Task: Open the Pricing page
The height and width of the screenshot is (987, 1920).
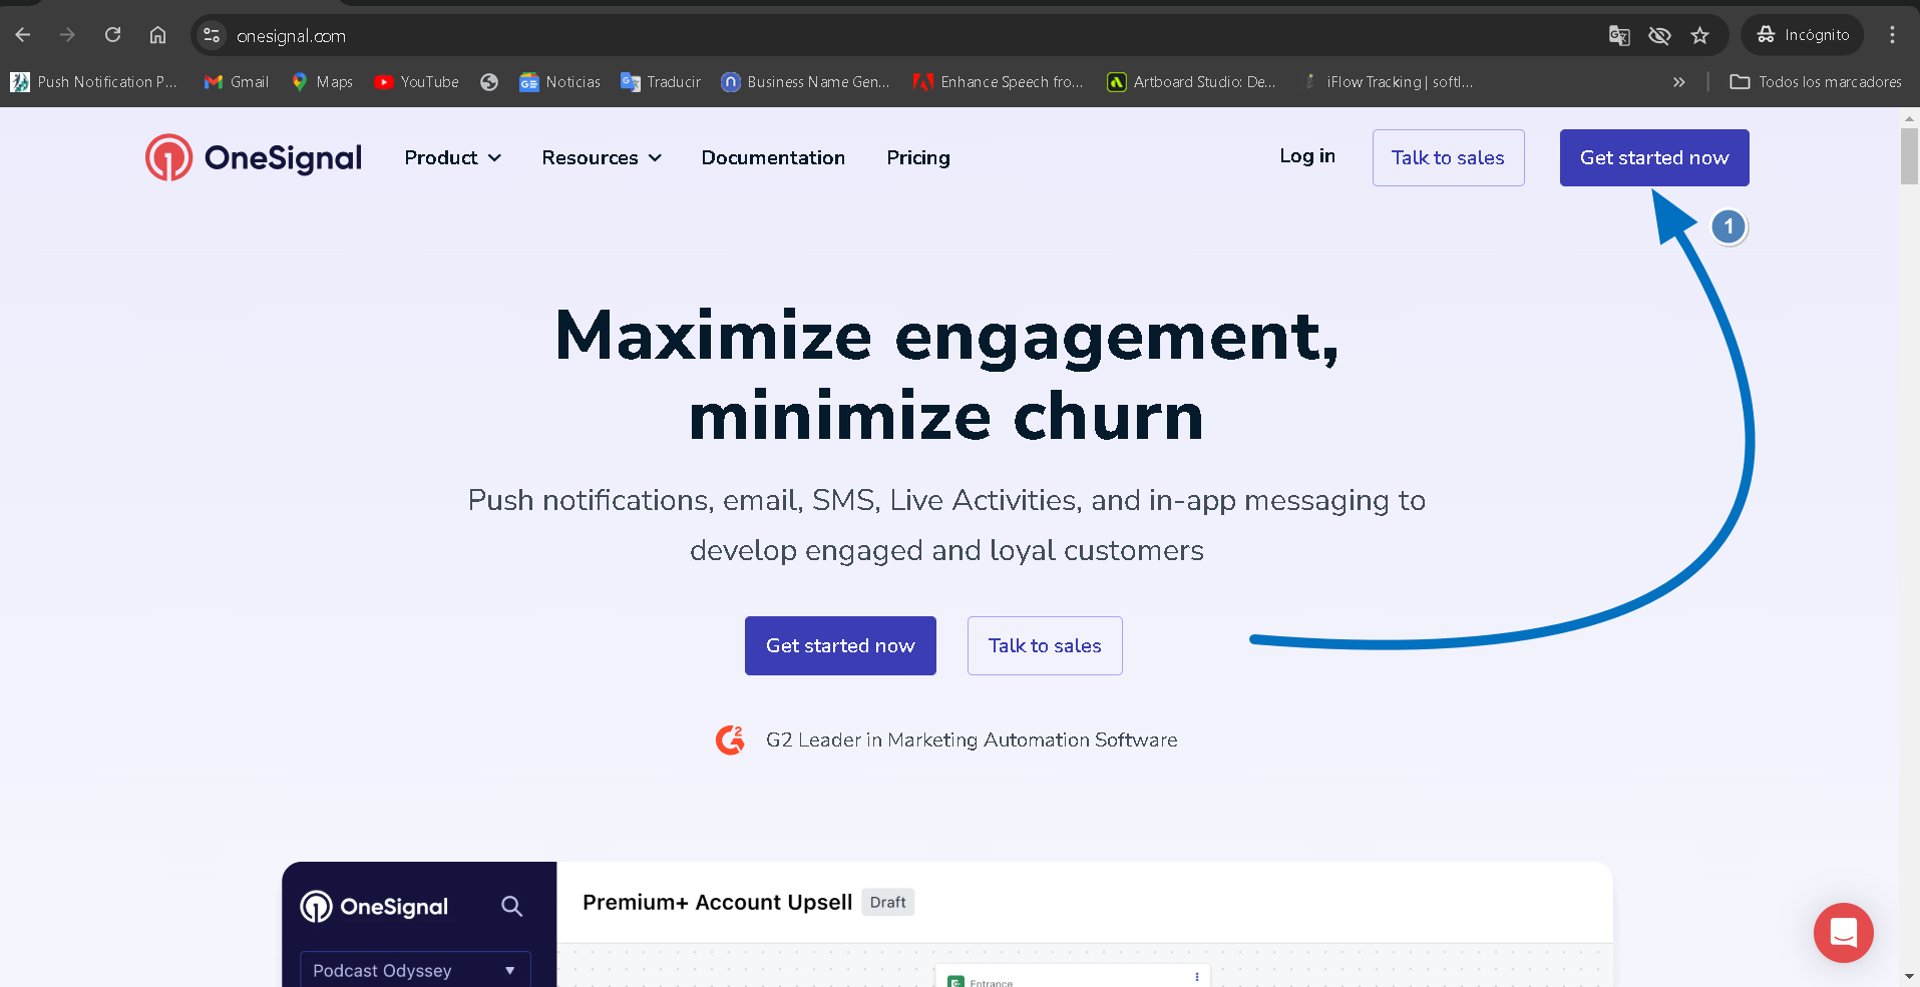Action: 918,158
